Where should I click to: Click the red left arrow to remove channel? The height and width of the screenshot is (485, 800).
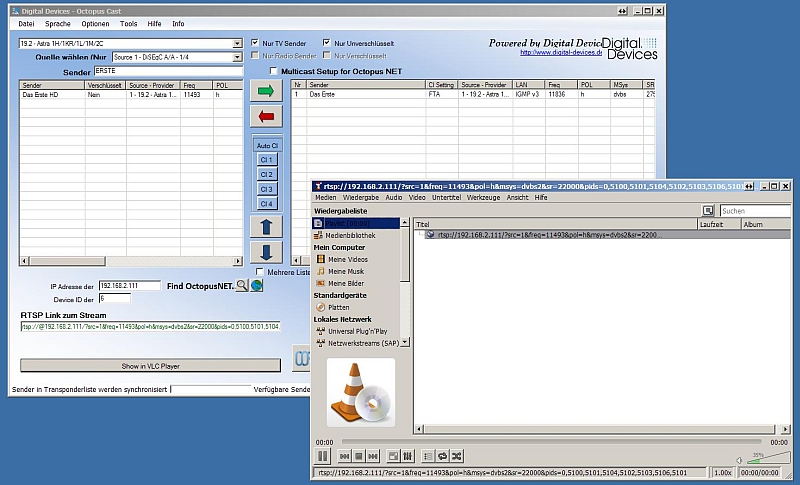click(266, 119)
